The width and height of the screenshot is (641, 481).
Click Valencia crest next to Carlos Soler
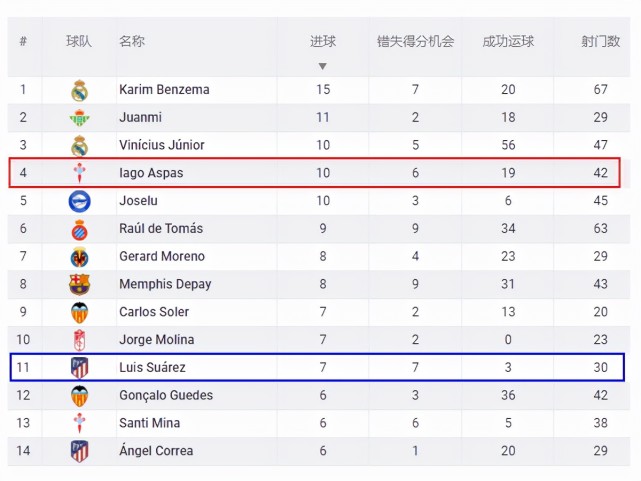(x=80, y=312)
